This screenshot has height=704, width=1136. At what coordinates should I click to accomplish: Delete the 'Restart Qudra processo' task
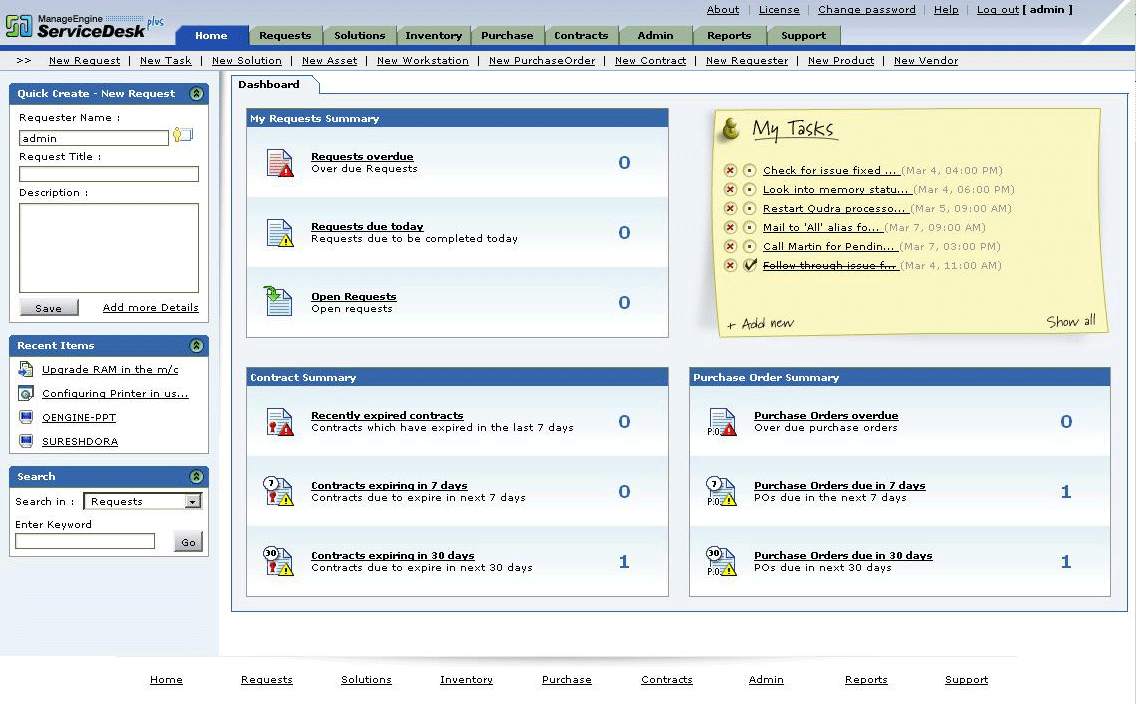click(x=730, y=208)
